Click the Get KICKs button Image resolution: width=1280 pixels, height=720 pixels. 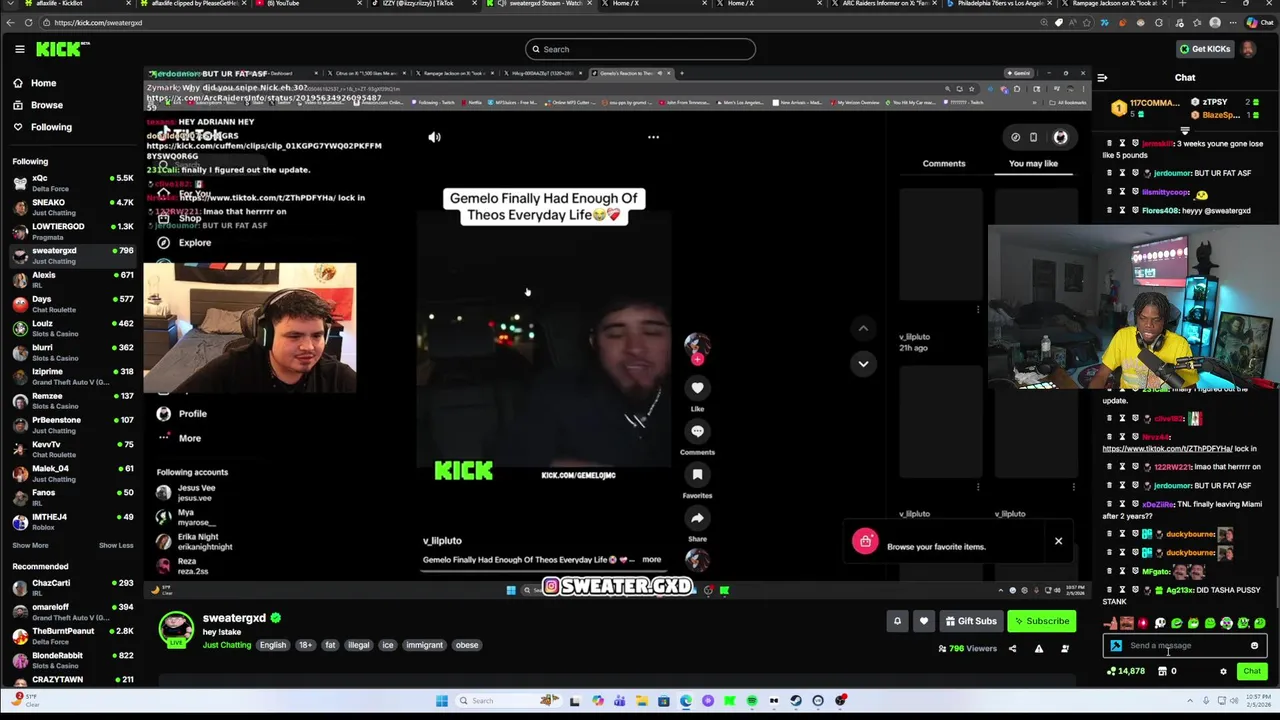click(1204, 49)
